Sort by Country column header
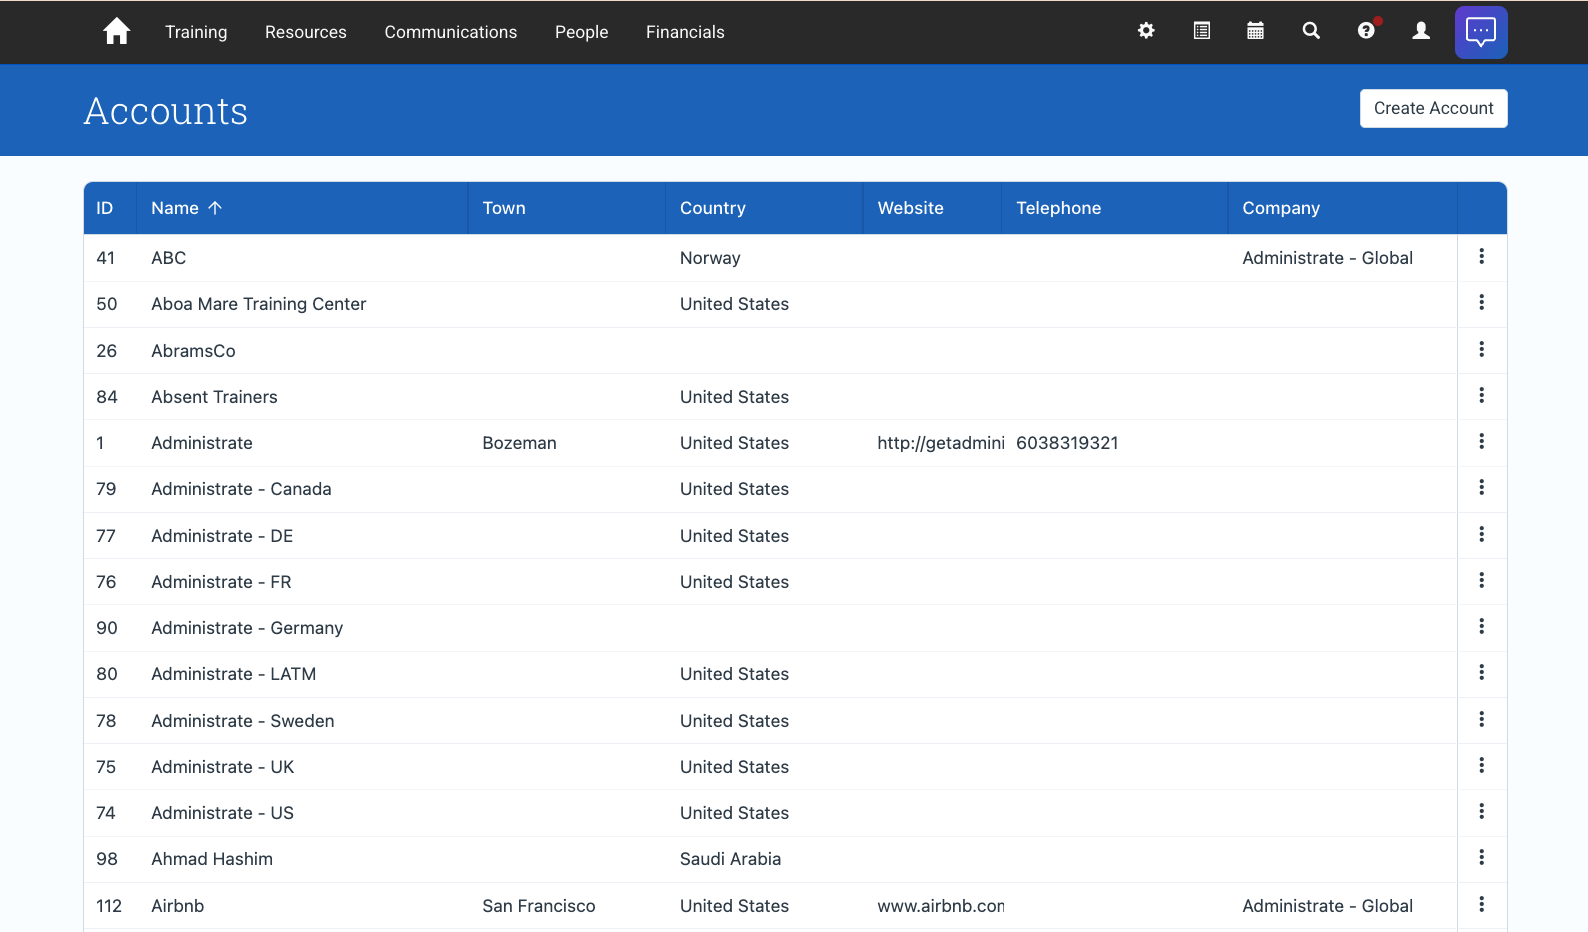The height and width of the screenshot is (932, 1588). (x=713, y=208)
